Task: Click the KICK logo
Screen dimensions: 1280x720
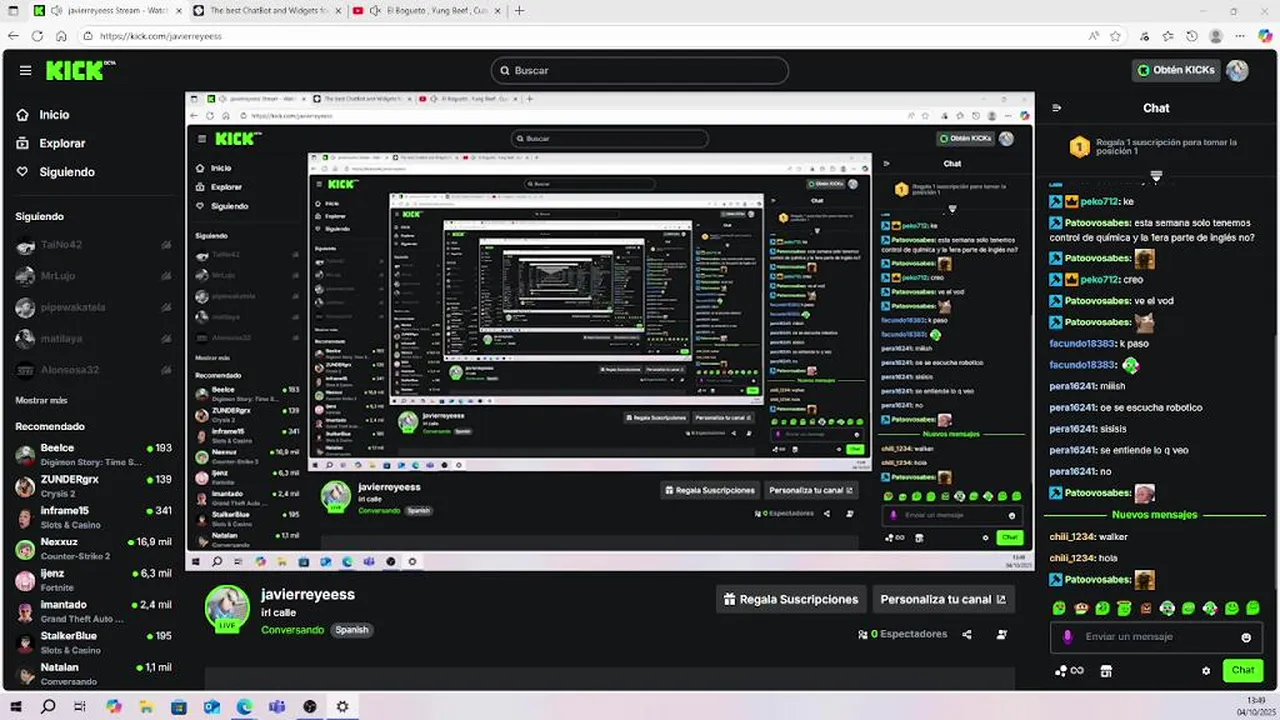Action: click(80, 70)
